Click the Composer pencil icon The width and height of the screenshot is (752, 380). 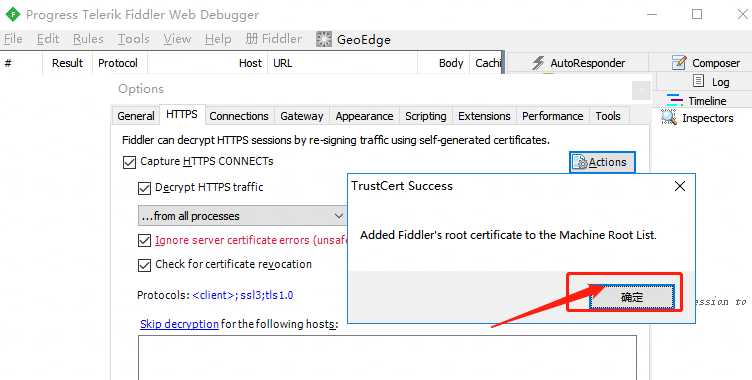(679, 62)
